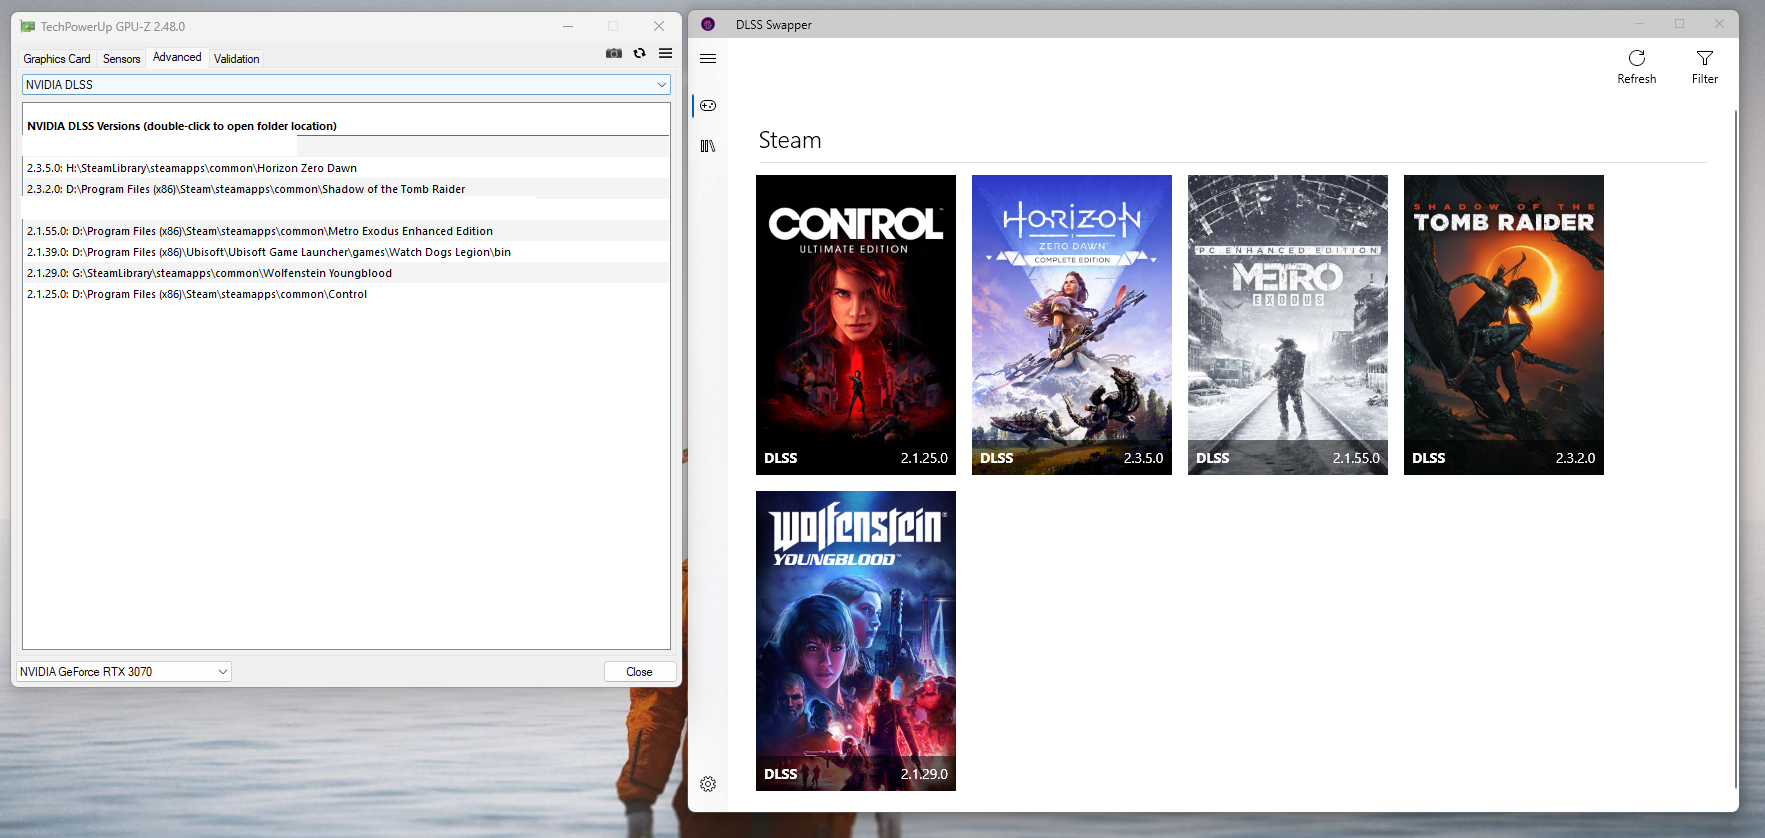Minimize the GPU-Z window
The width and height of the screenshot is (1765, 838).
[x=568, y=26]
